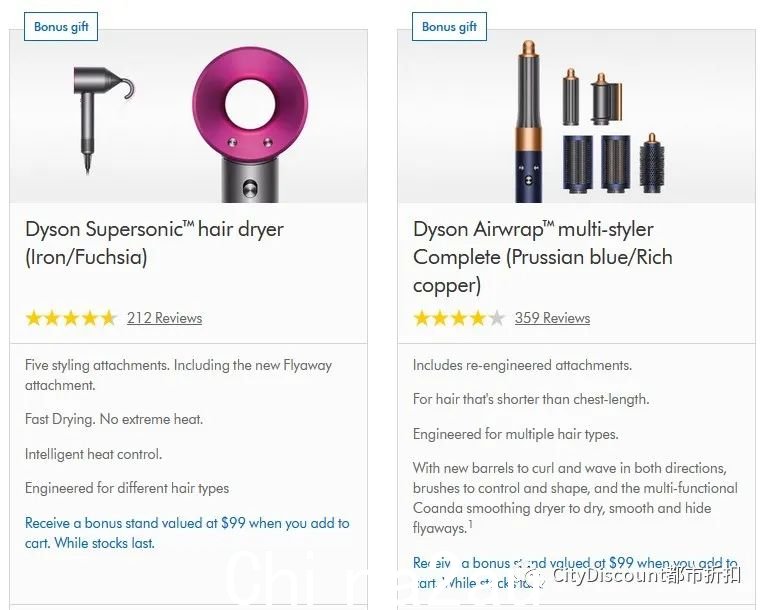766x610 pixels.
Task: Open Dyson Supersonic hair dryer title
Action: point(154,243)
